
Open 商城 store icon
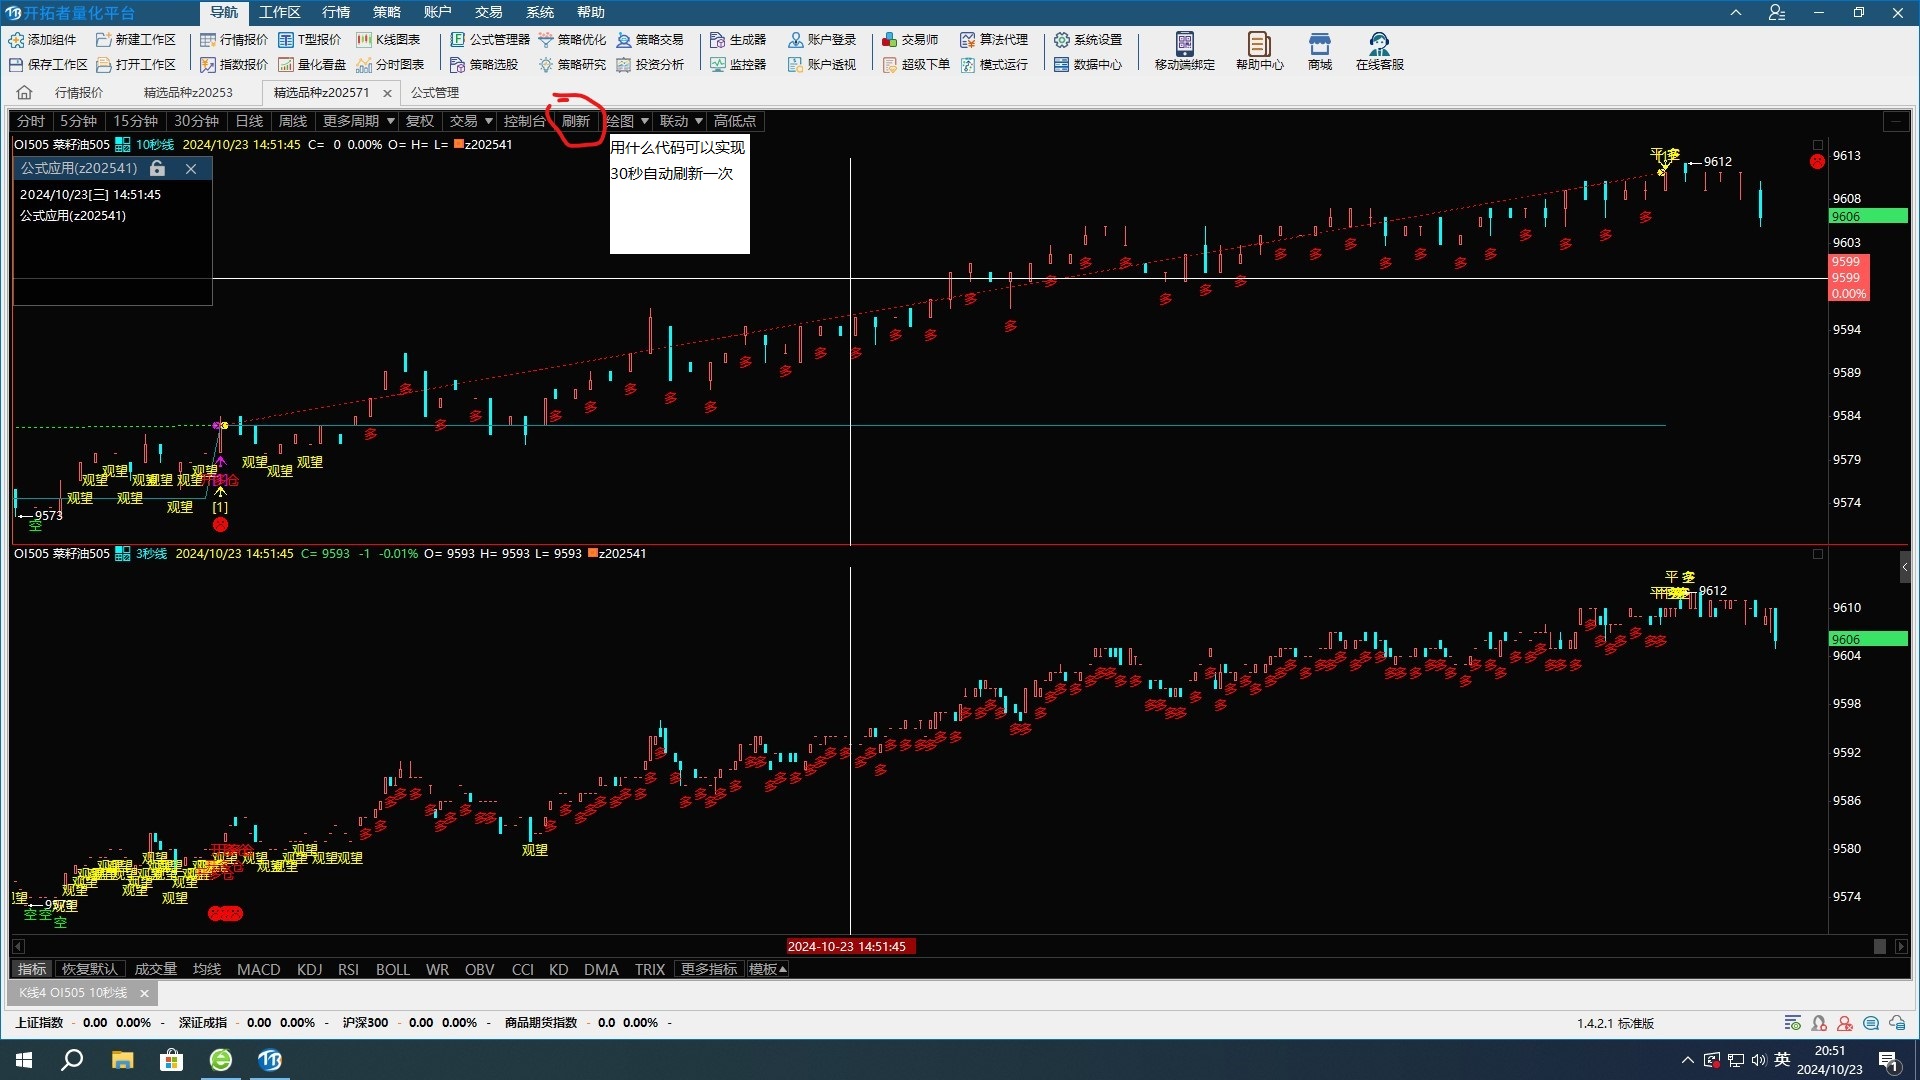coord(1320,44)
